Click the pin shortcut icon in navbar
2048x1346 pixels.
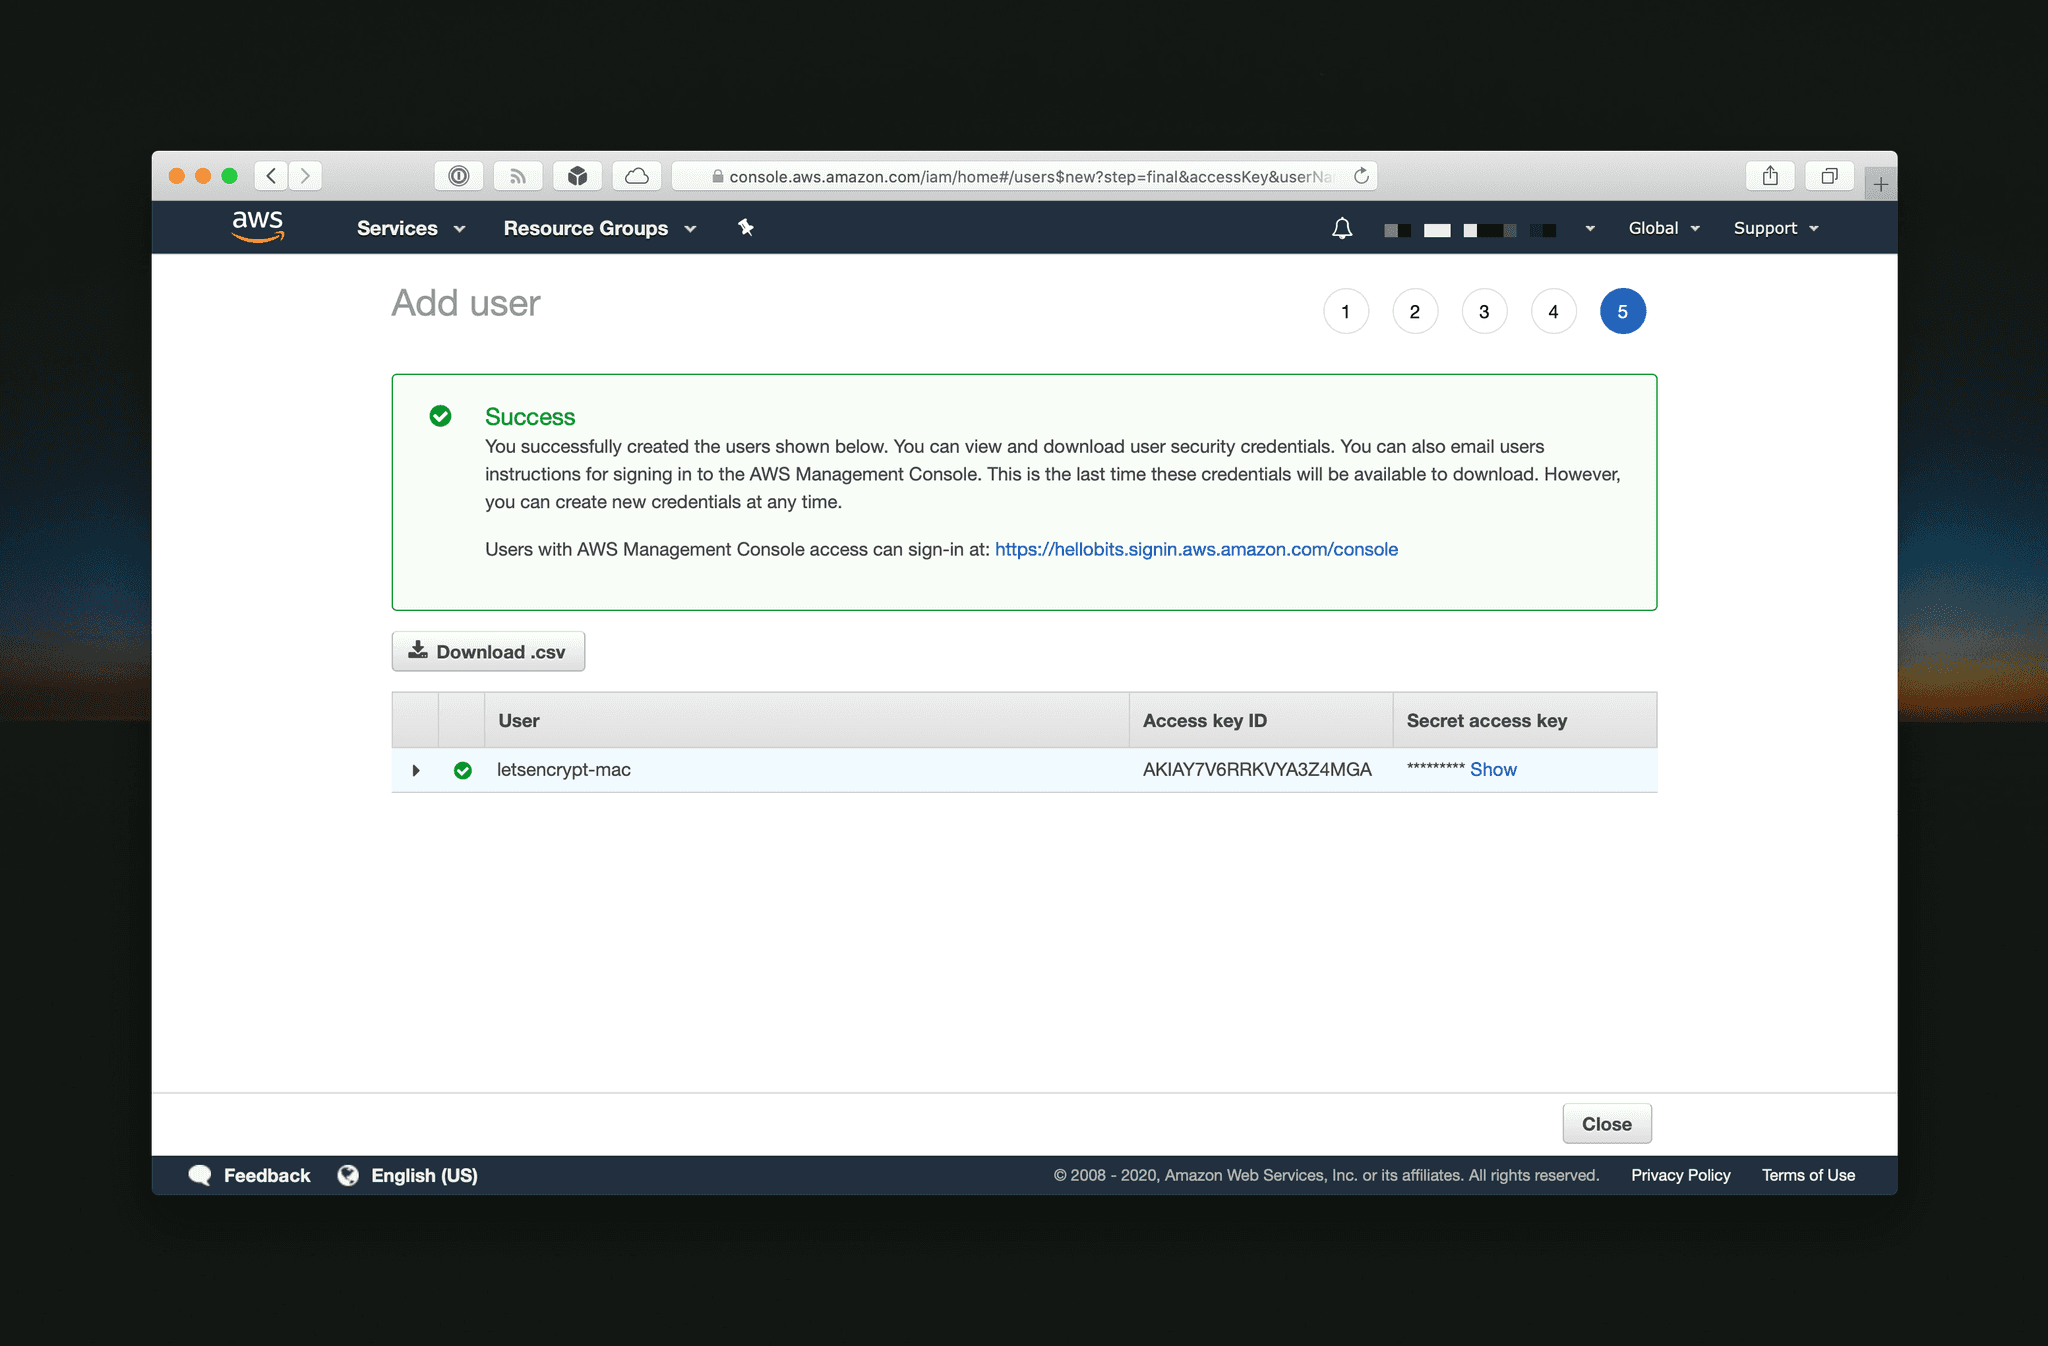click(746, 228)
